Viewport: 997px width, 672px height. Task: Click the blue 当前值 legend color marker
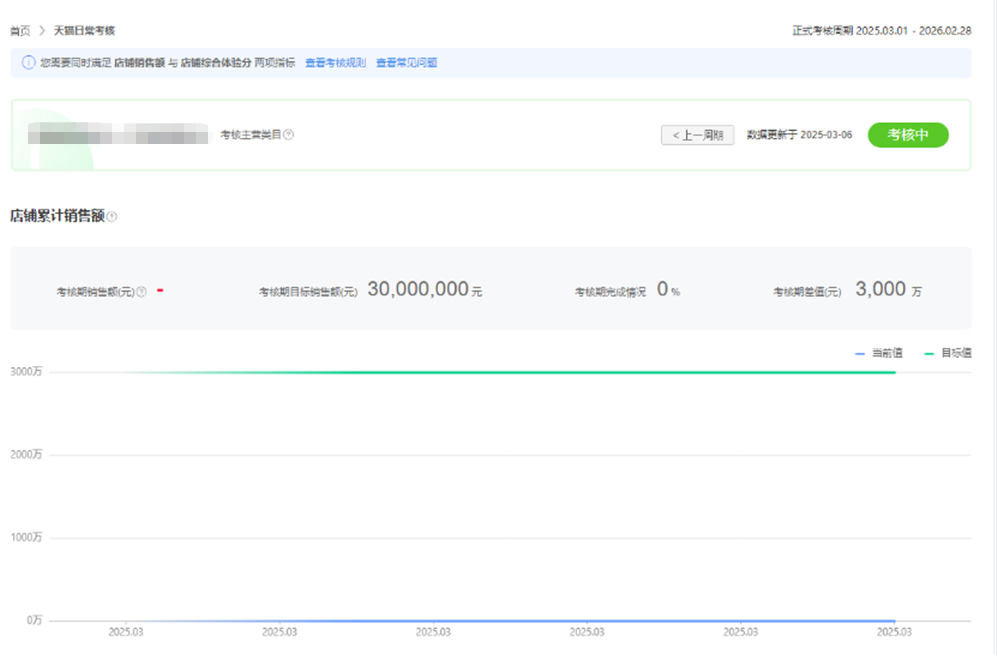point(860,353)
